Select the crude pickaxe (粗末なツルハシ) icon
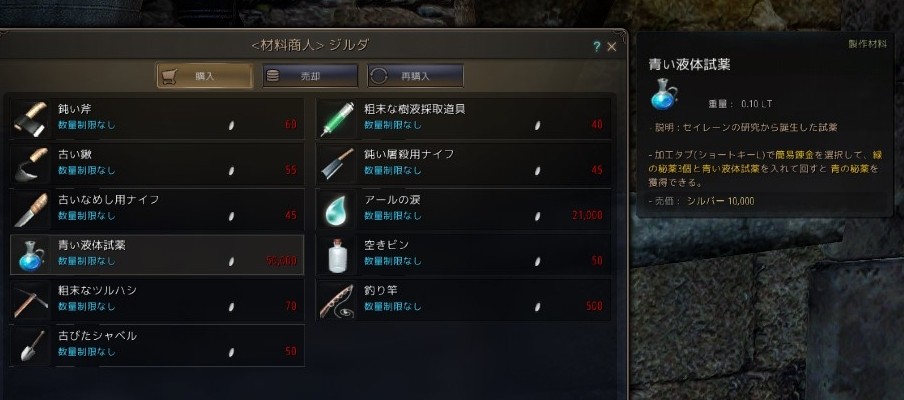The height and width of the screenshot is (400, 904). coord(31,300)
